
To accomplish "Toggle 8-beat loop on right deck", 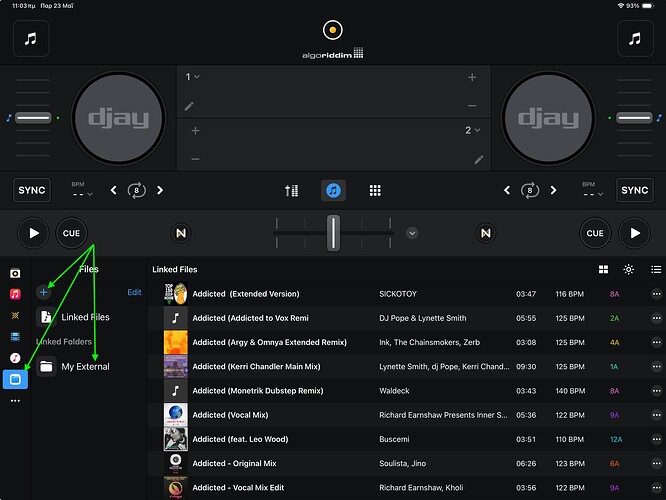I will point(530,190).
